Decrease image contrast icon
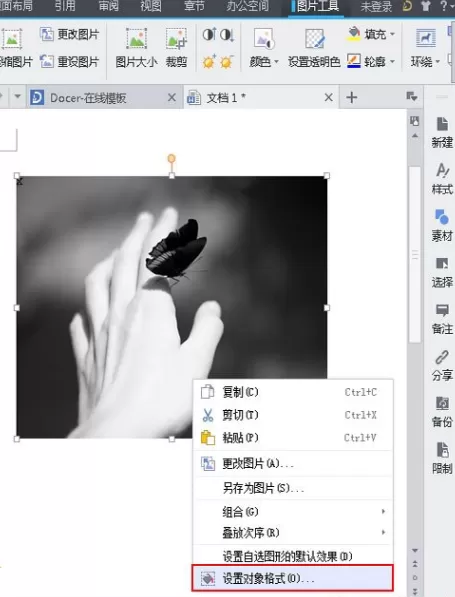The width and height of the screenshot is (455, 597). 227,35
